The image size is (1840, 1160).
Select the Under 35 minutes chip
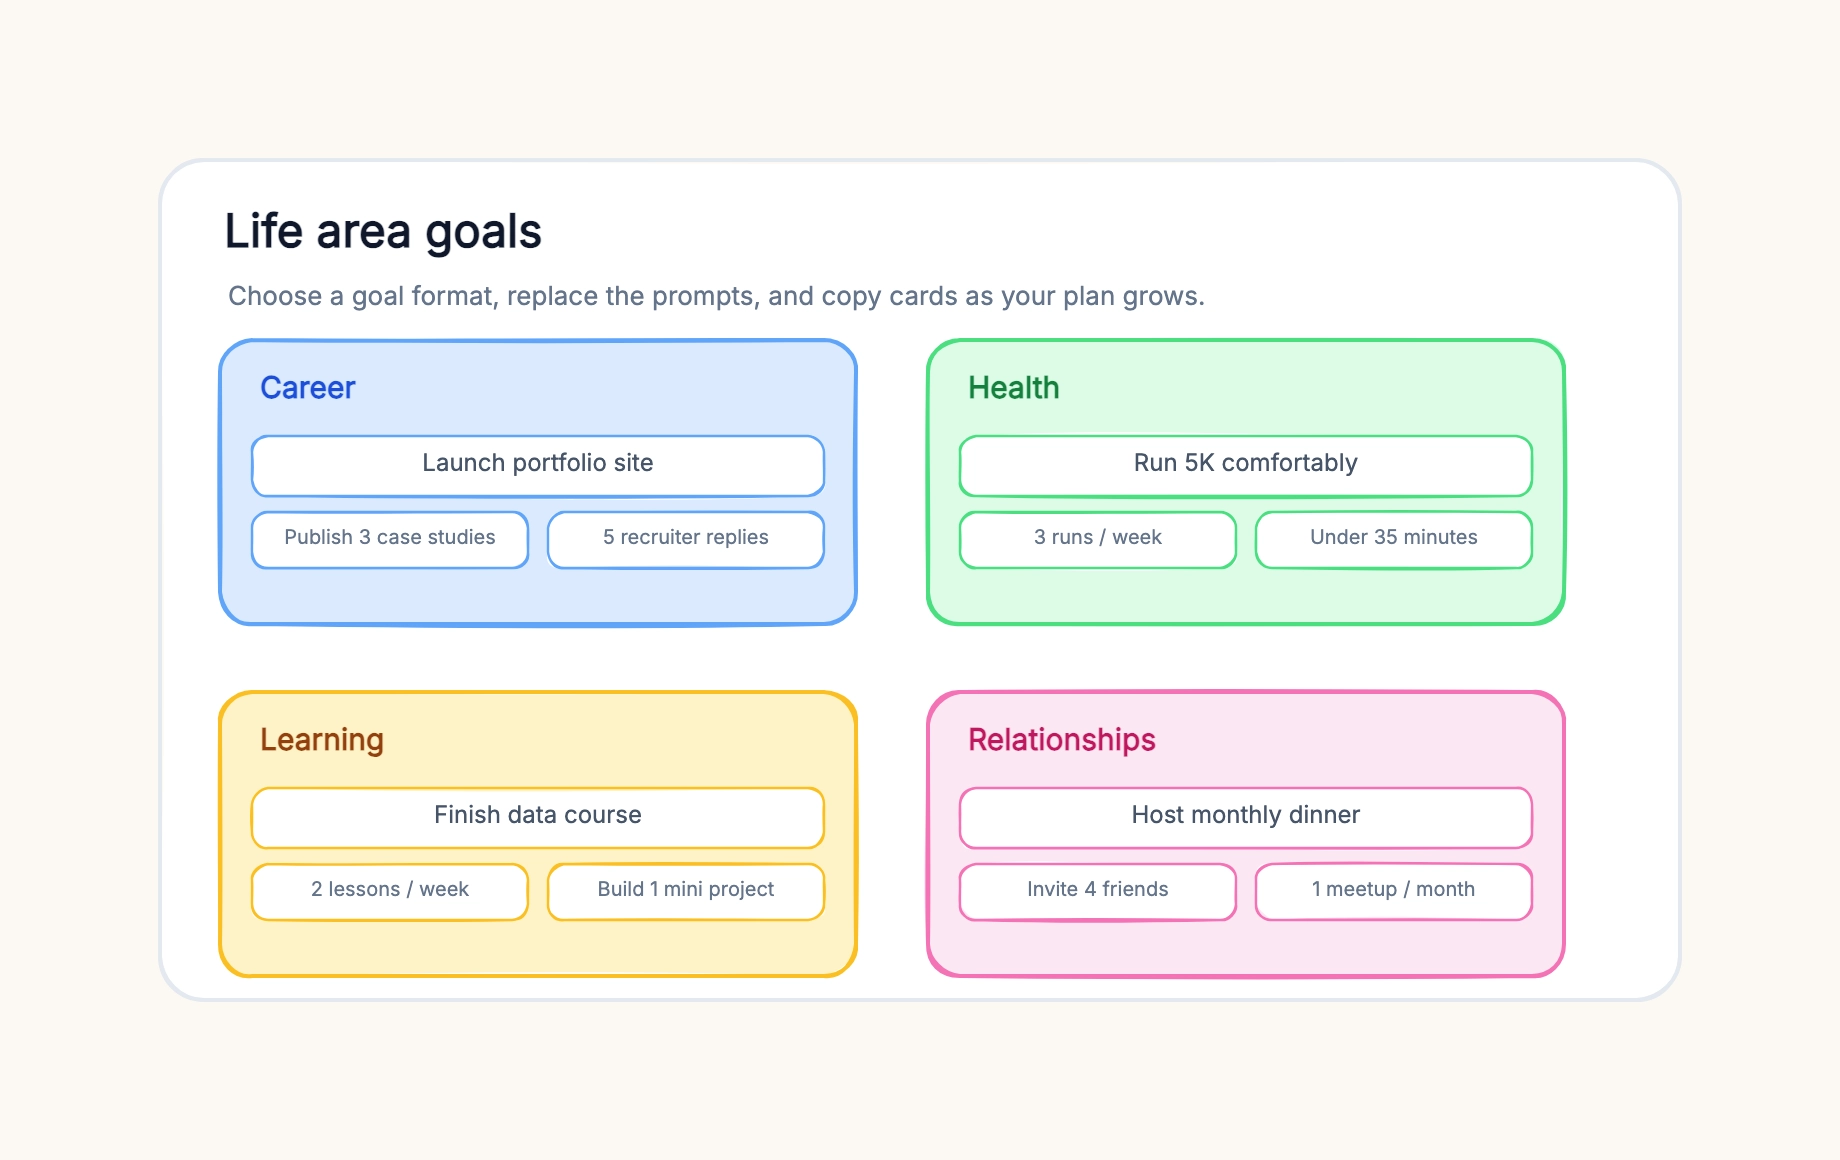click(x=1394, y=539)
